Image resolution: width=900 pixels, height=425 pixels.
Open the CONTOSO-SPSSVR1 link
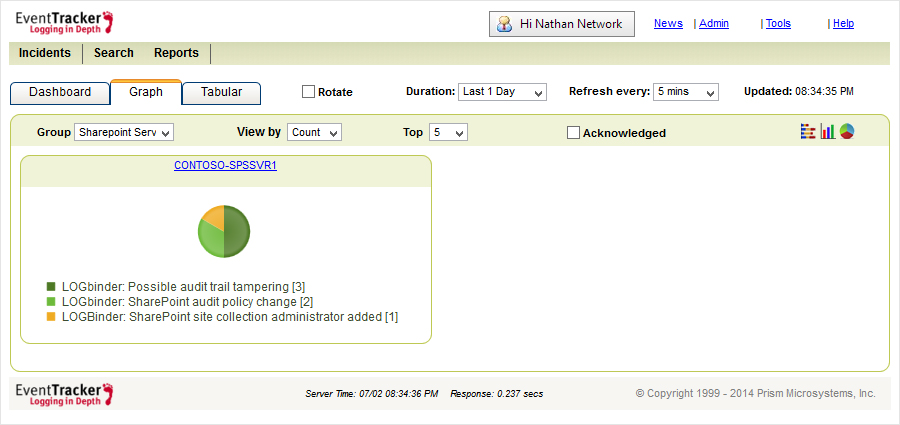pyautogui.click(x=226, y=166)
